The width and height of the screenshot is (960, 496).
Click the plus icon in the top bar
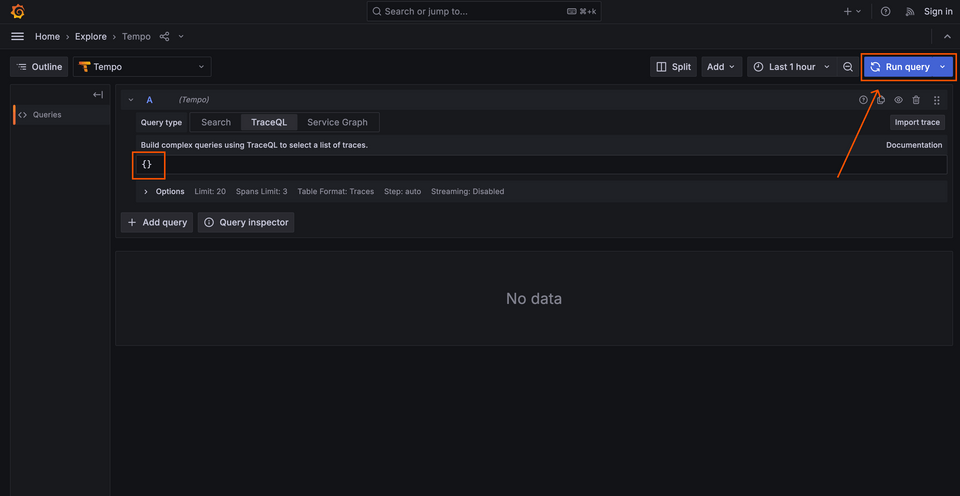click(x=847, y=12)
